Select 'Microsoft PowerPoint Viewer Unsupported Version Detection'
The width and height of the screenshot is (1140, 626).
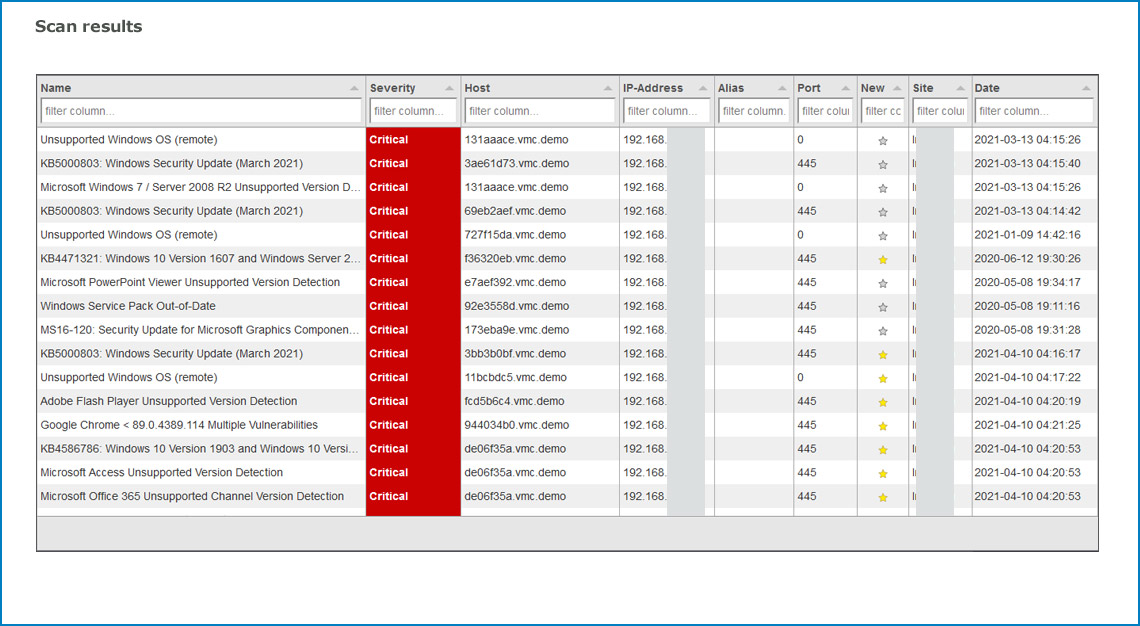190,282
